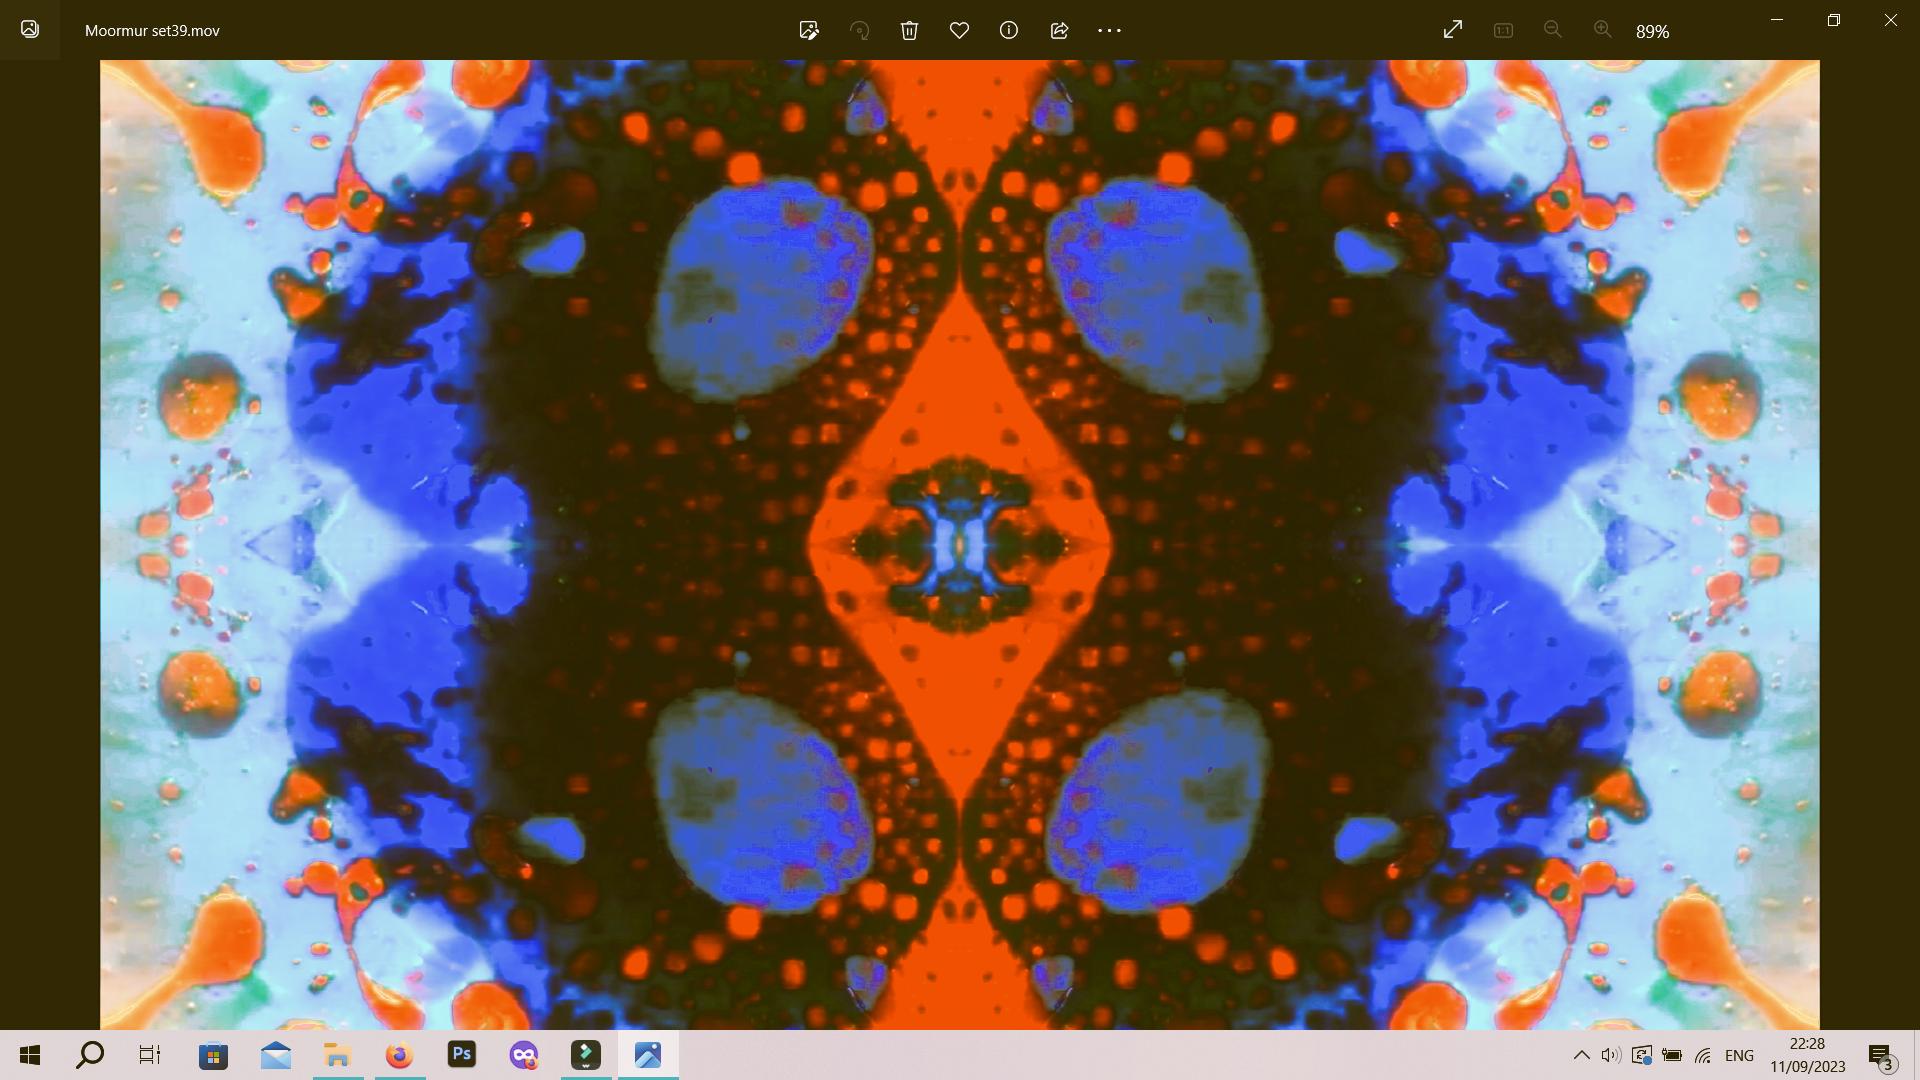Open the notification center icon
Viewport: 1920px width, 1080px height.
pos(1880,1056)
